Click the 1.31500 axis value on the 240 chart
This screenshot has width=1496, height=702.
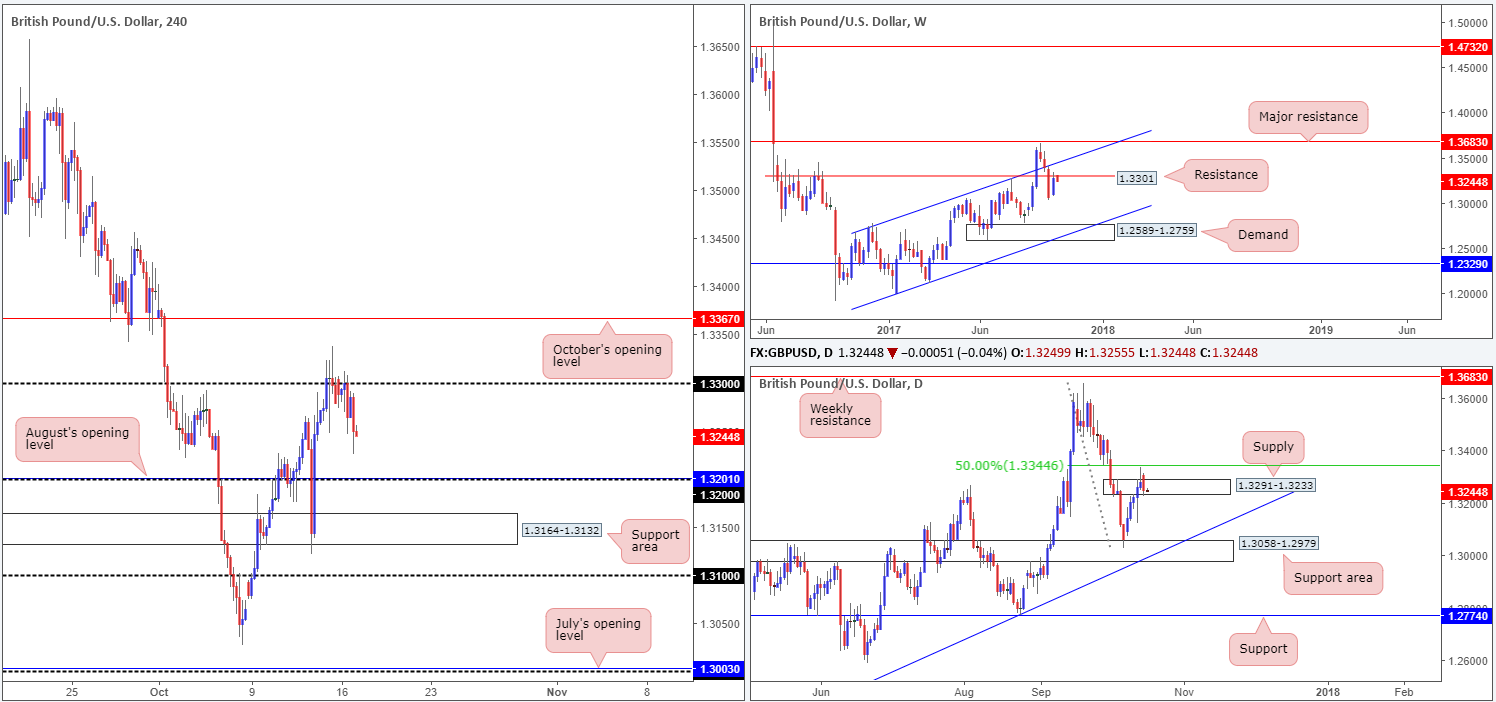pos(718,528)
